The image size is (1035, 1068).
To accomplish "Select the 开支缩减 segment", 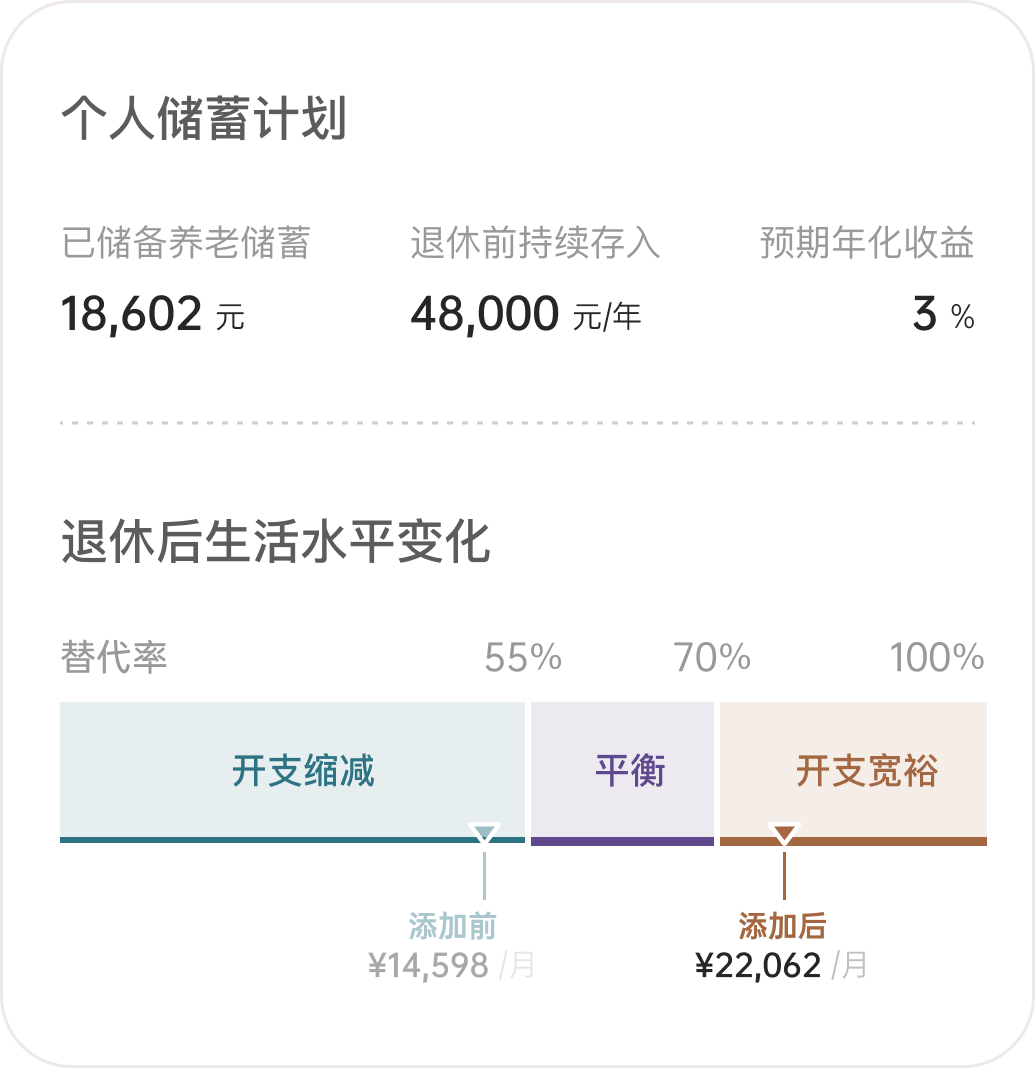I will (292, 771).
